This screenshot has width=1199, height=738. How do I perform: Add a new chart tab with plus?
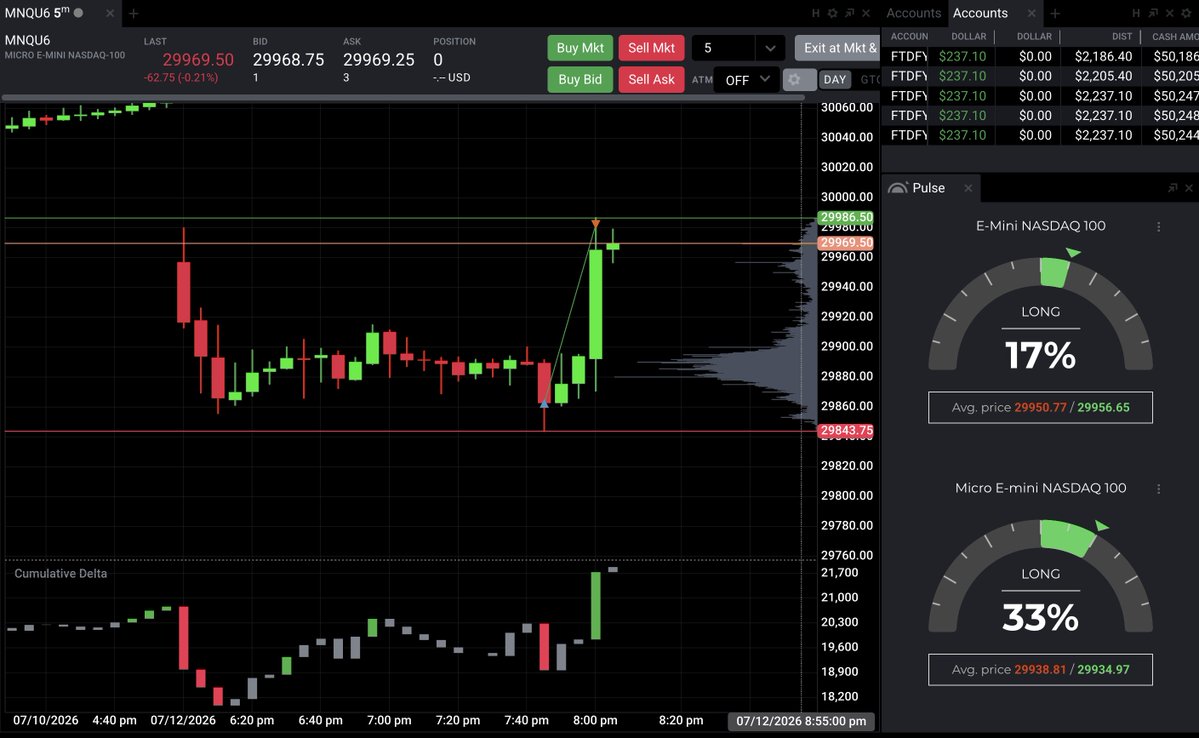133,13
